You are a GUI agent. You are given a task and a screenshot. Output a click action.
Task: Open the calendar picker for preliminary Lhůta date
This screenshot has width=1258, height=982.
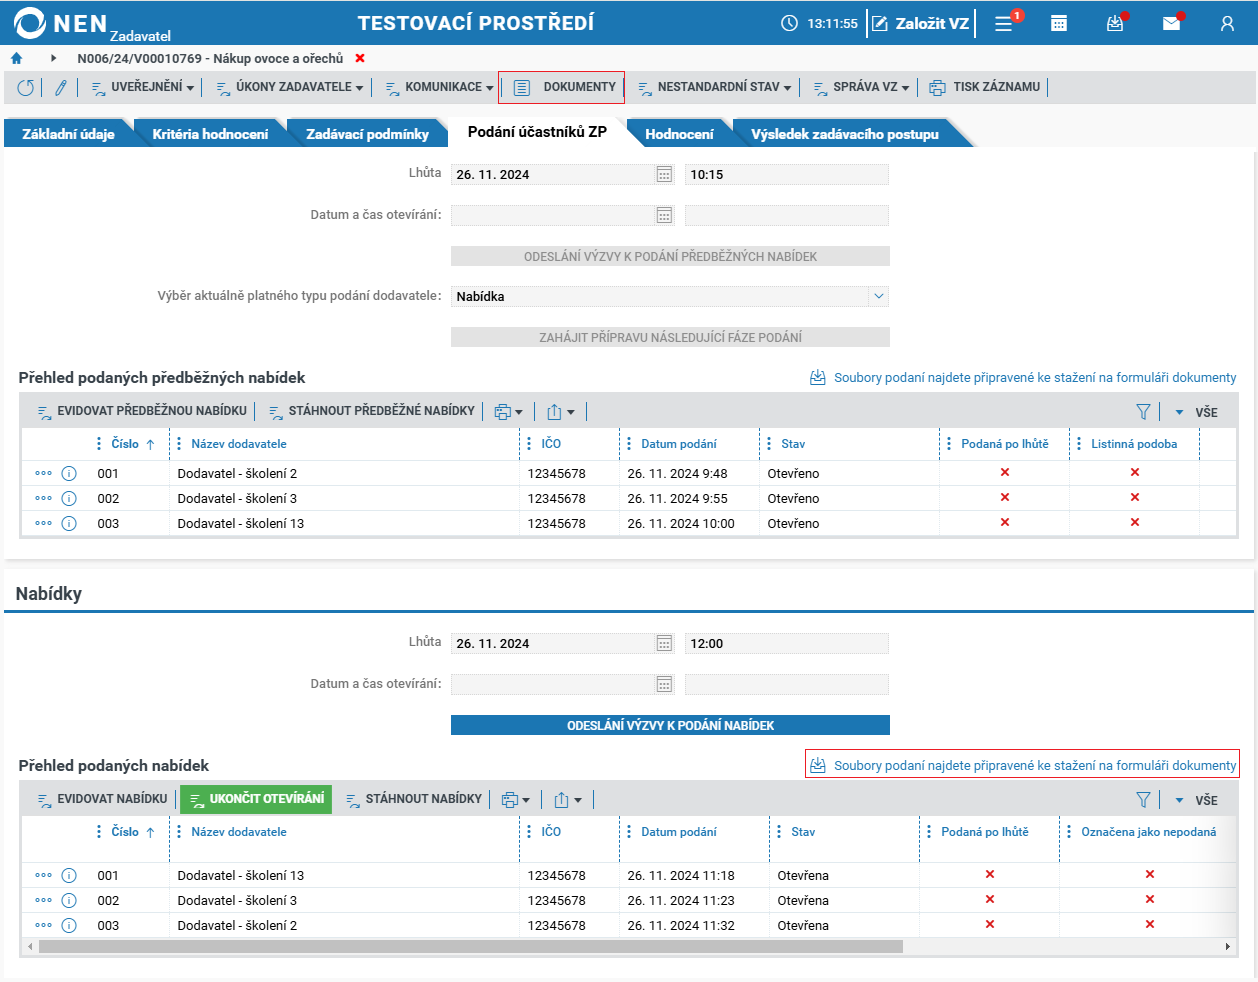pos(664,175)
